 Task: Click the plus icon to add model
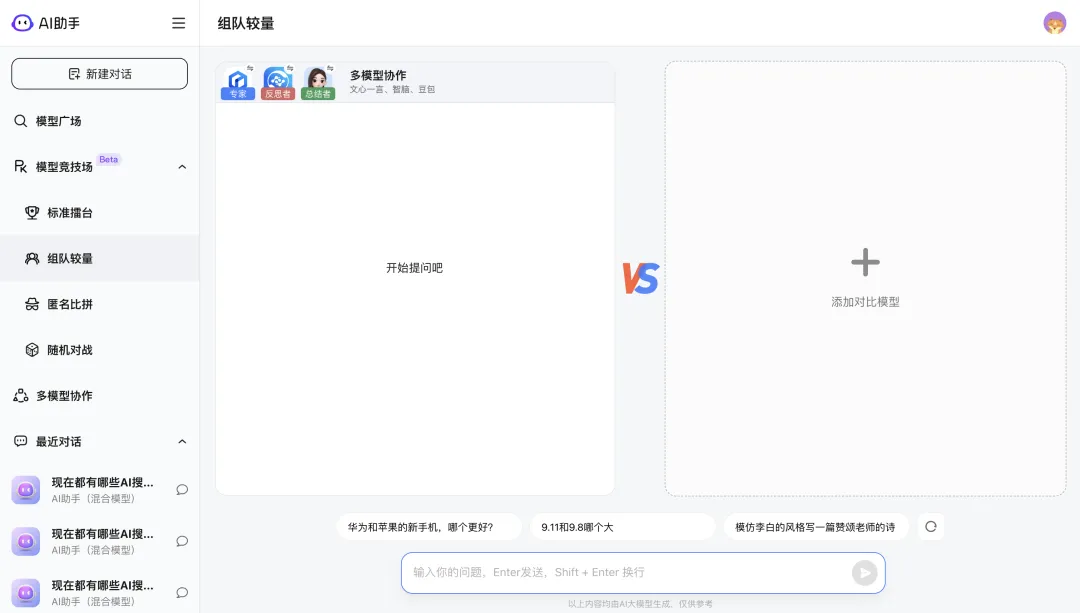tap(865, 262)
